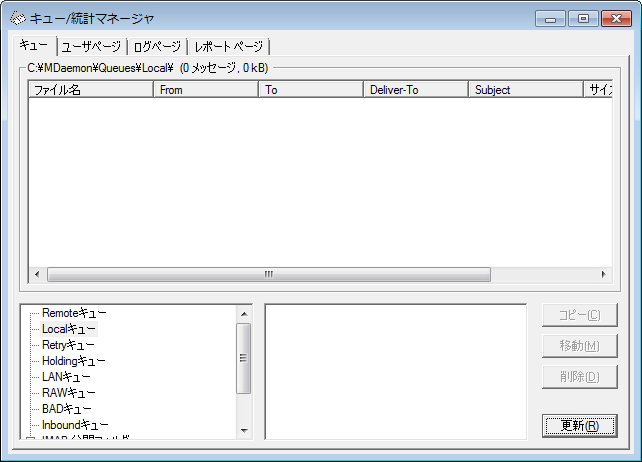Click the queue manager title bar icon
642x462 pixels.
(18, 18)
